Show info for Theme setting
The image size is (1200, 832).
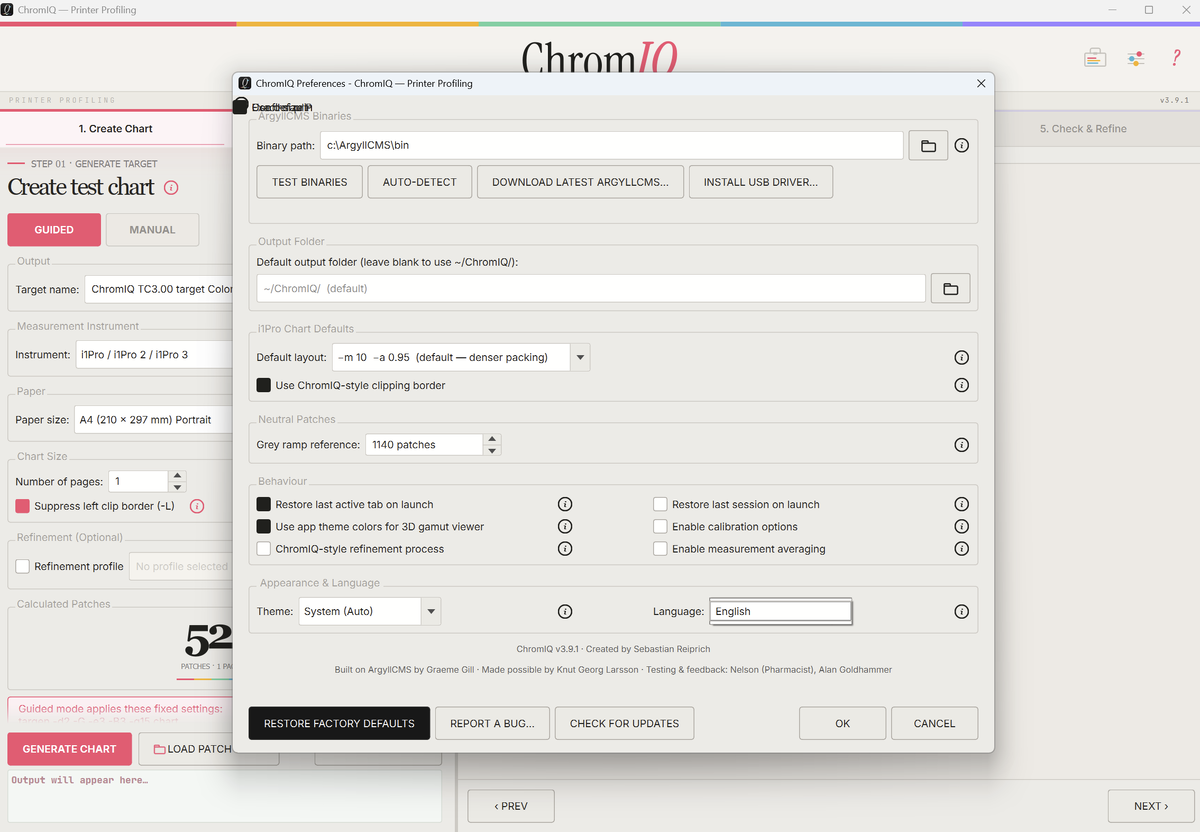565,611
